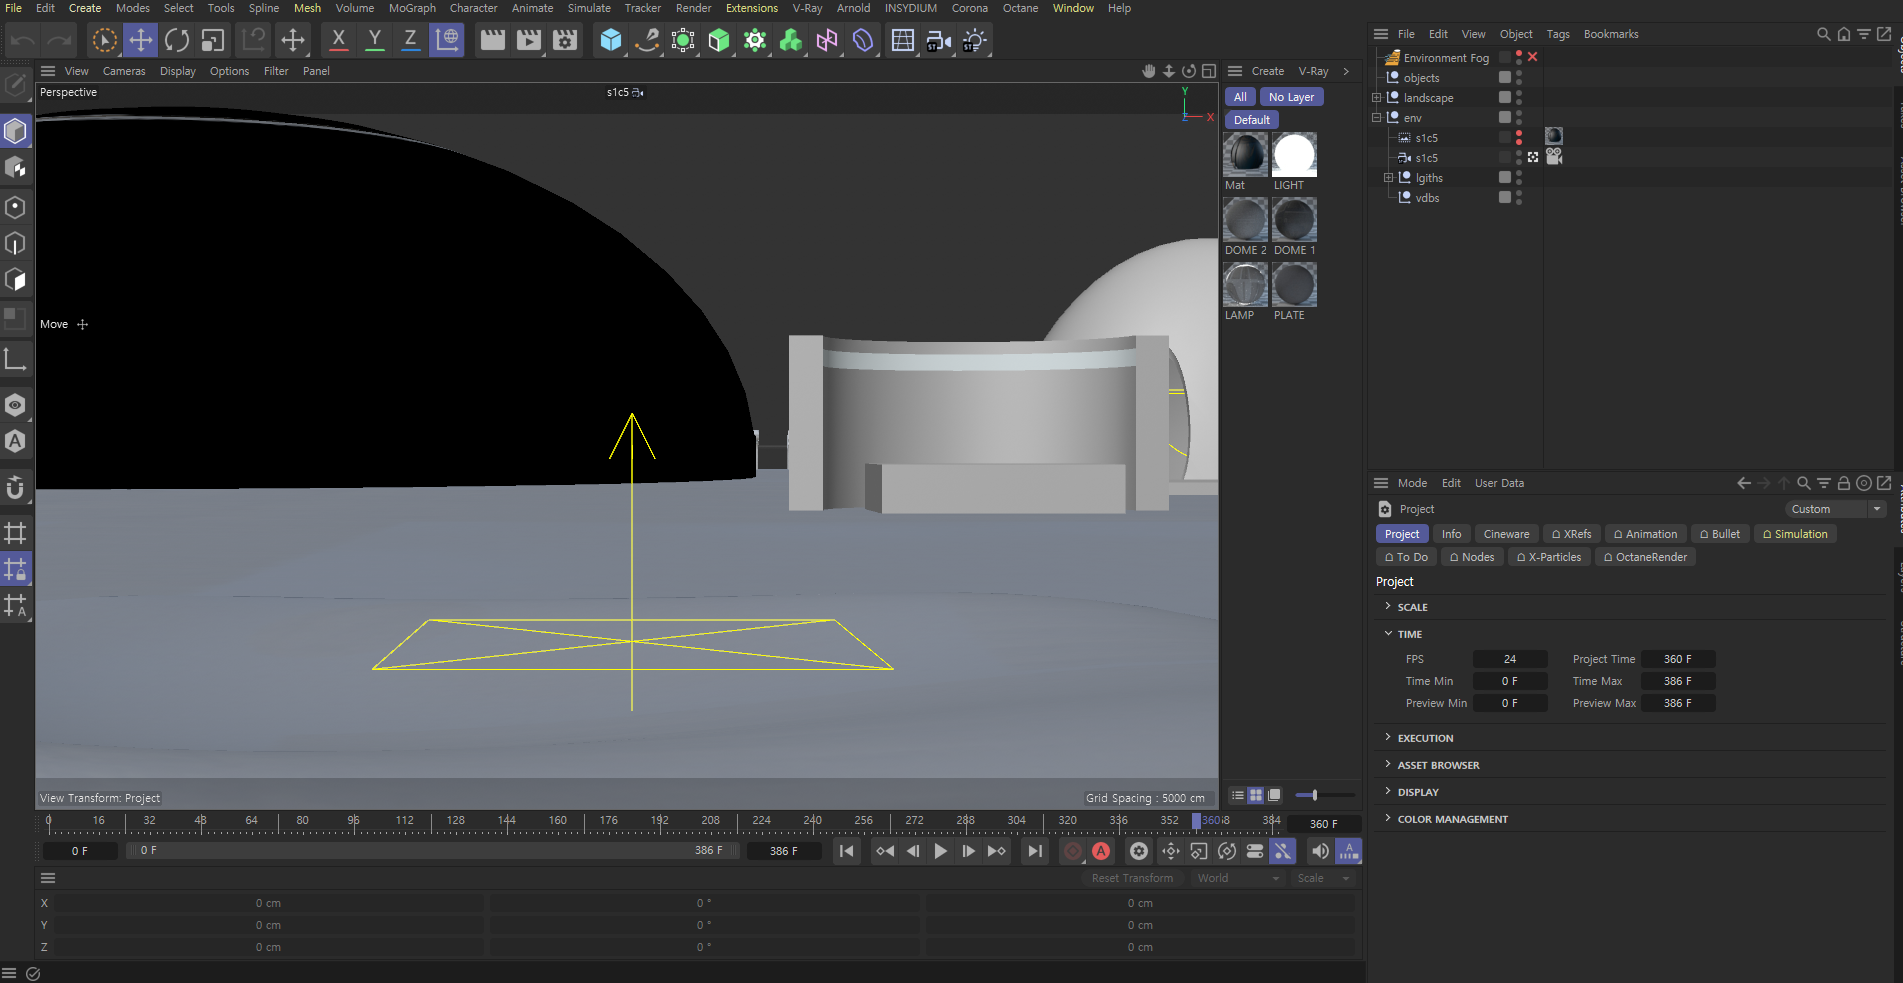The height and width of the screenshot is (983, 1903).
Task: Open viewport Cameras menu
Action: point(124,71)
